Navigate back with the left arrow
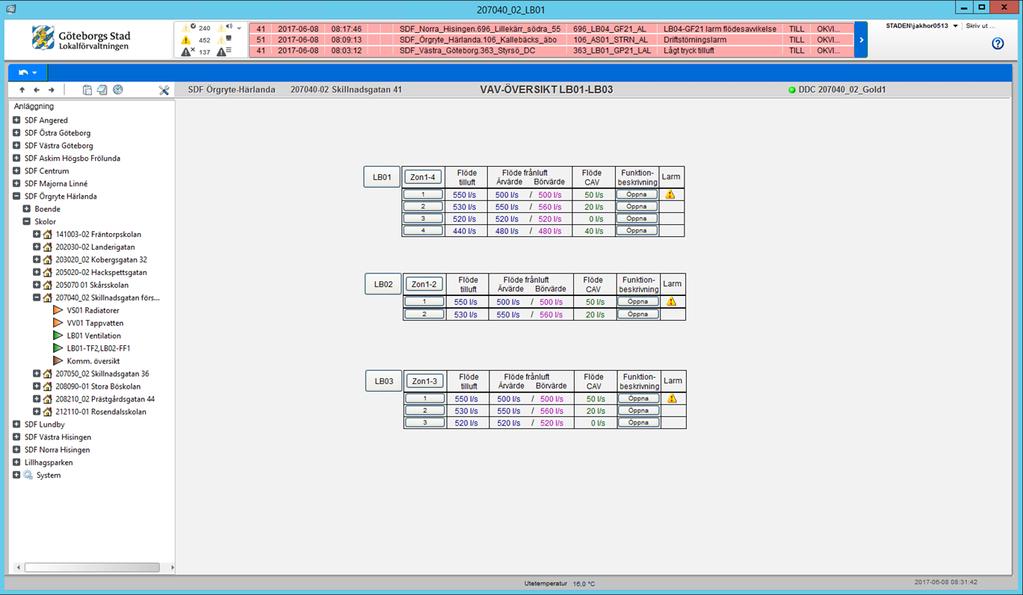Screen dimensions: 1023x595 click(x=37, y=90)
